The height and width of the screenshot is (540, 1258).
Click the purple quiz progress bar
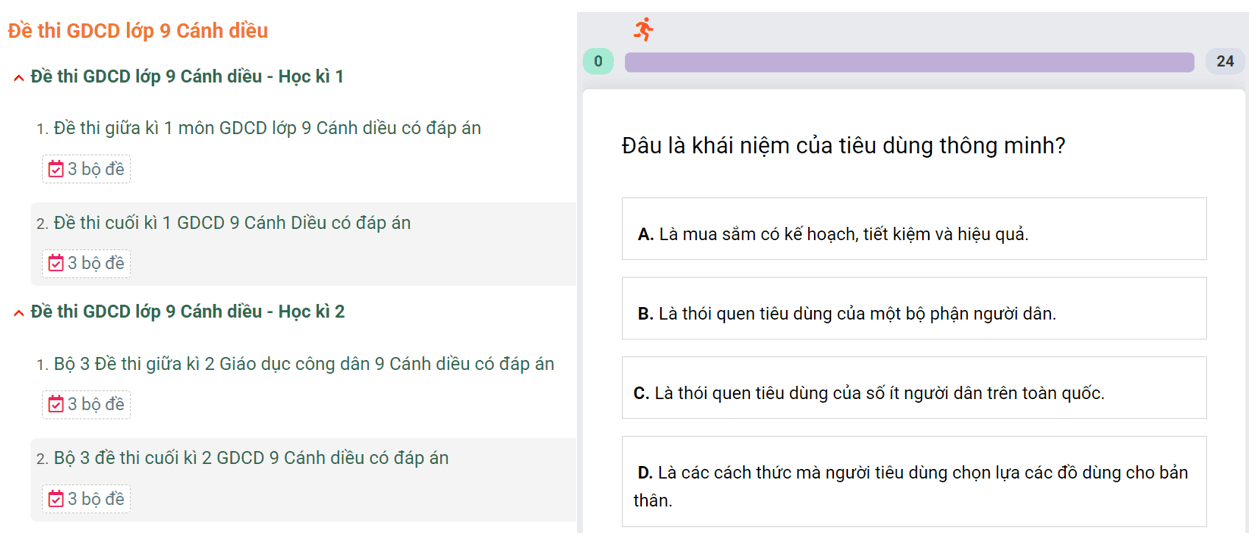tap(909, 62)
